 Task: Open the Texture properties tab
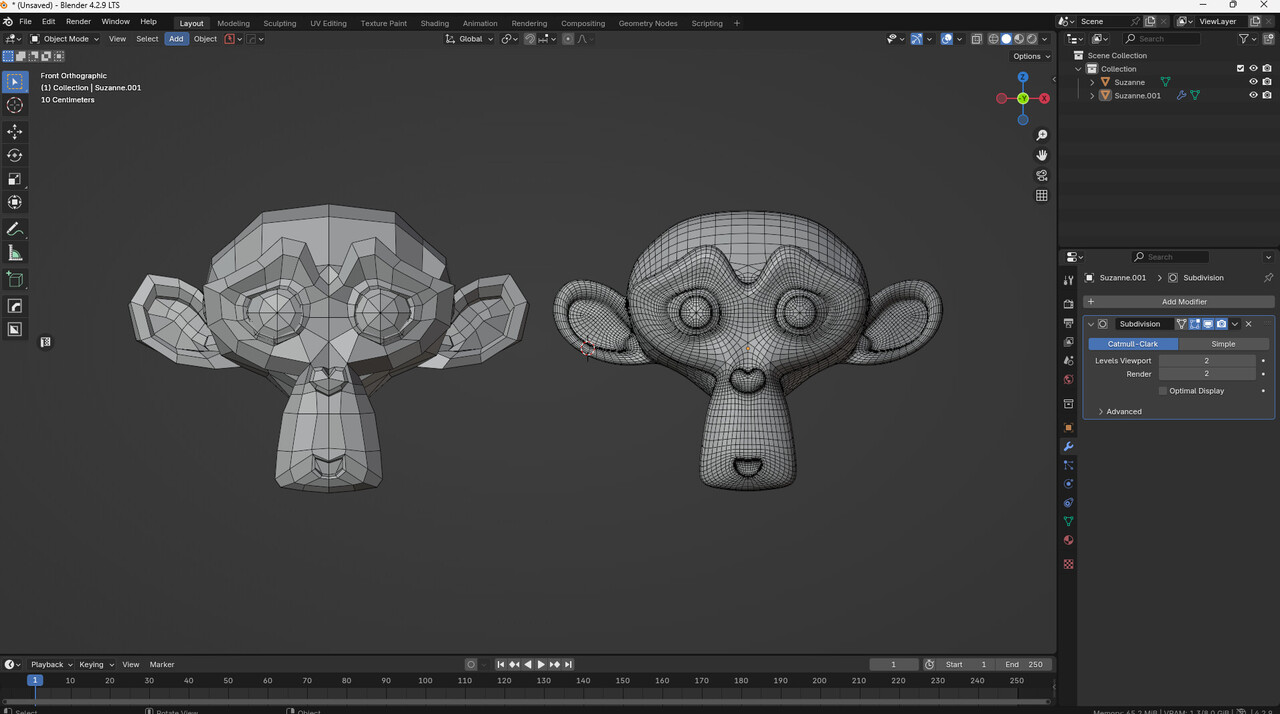point(1068,564)
